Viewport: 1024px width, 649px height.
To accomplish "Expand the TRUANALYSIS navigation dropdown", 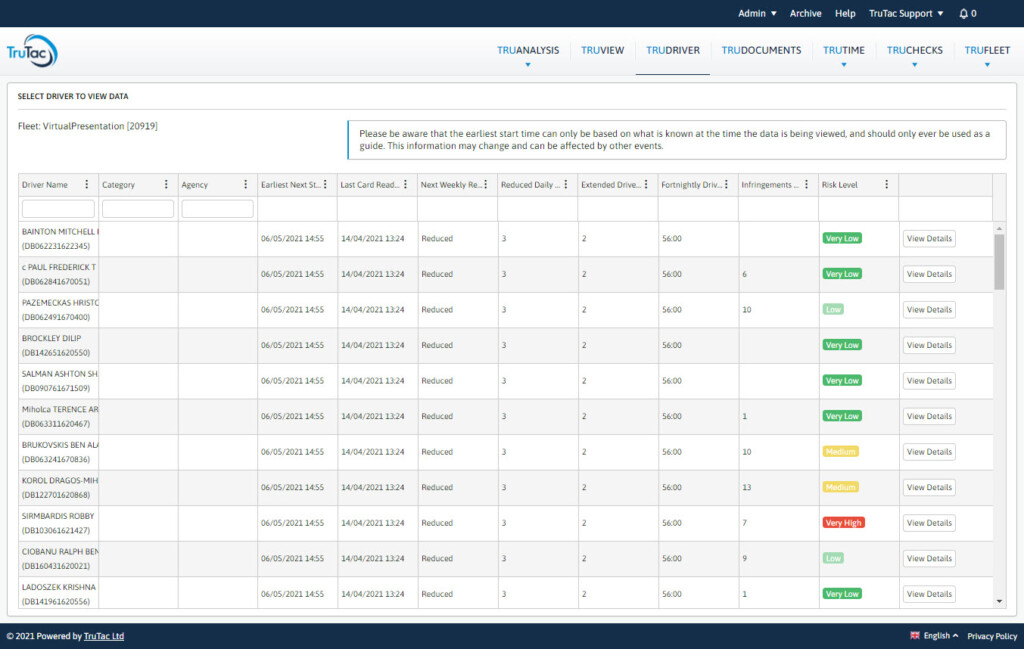I will point(528,52).
